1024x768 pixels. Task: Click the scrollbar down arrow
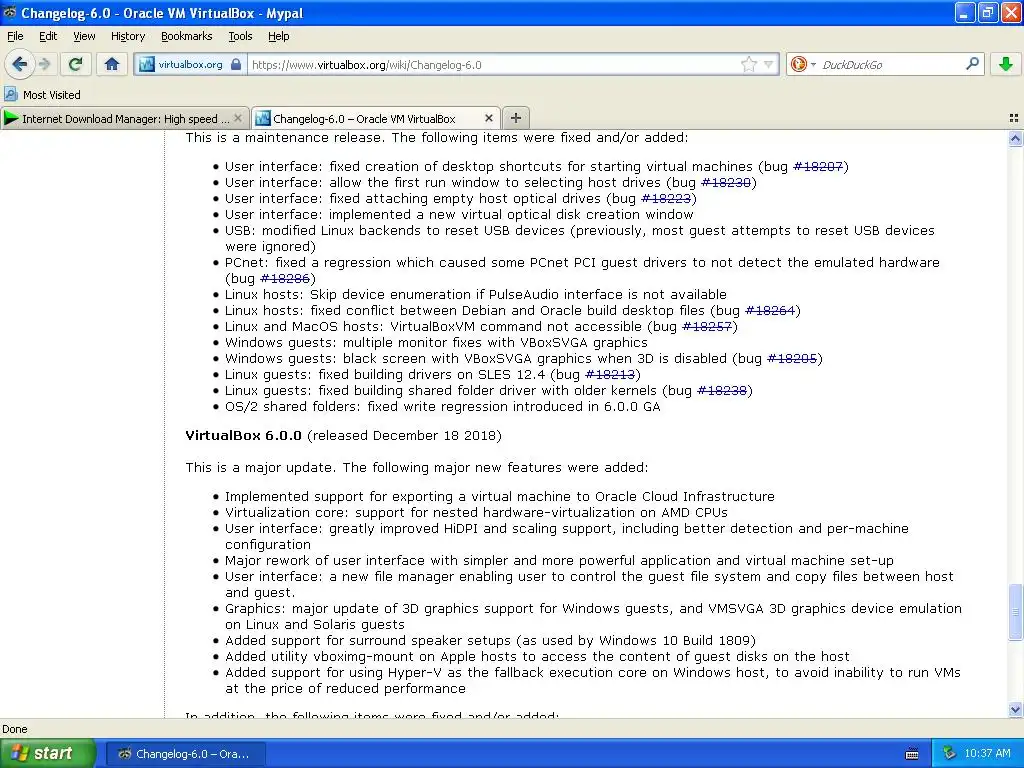(1015, 709)
